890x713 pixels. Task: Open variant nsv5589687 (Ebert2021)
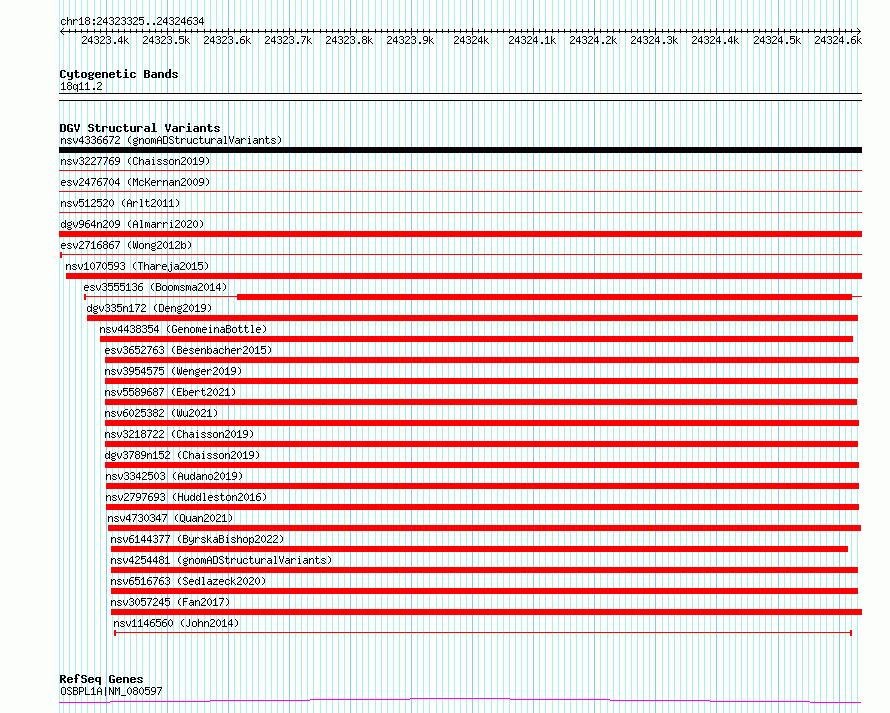click(x=170, y=392)
